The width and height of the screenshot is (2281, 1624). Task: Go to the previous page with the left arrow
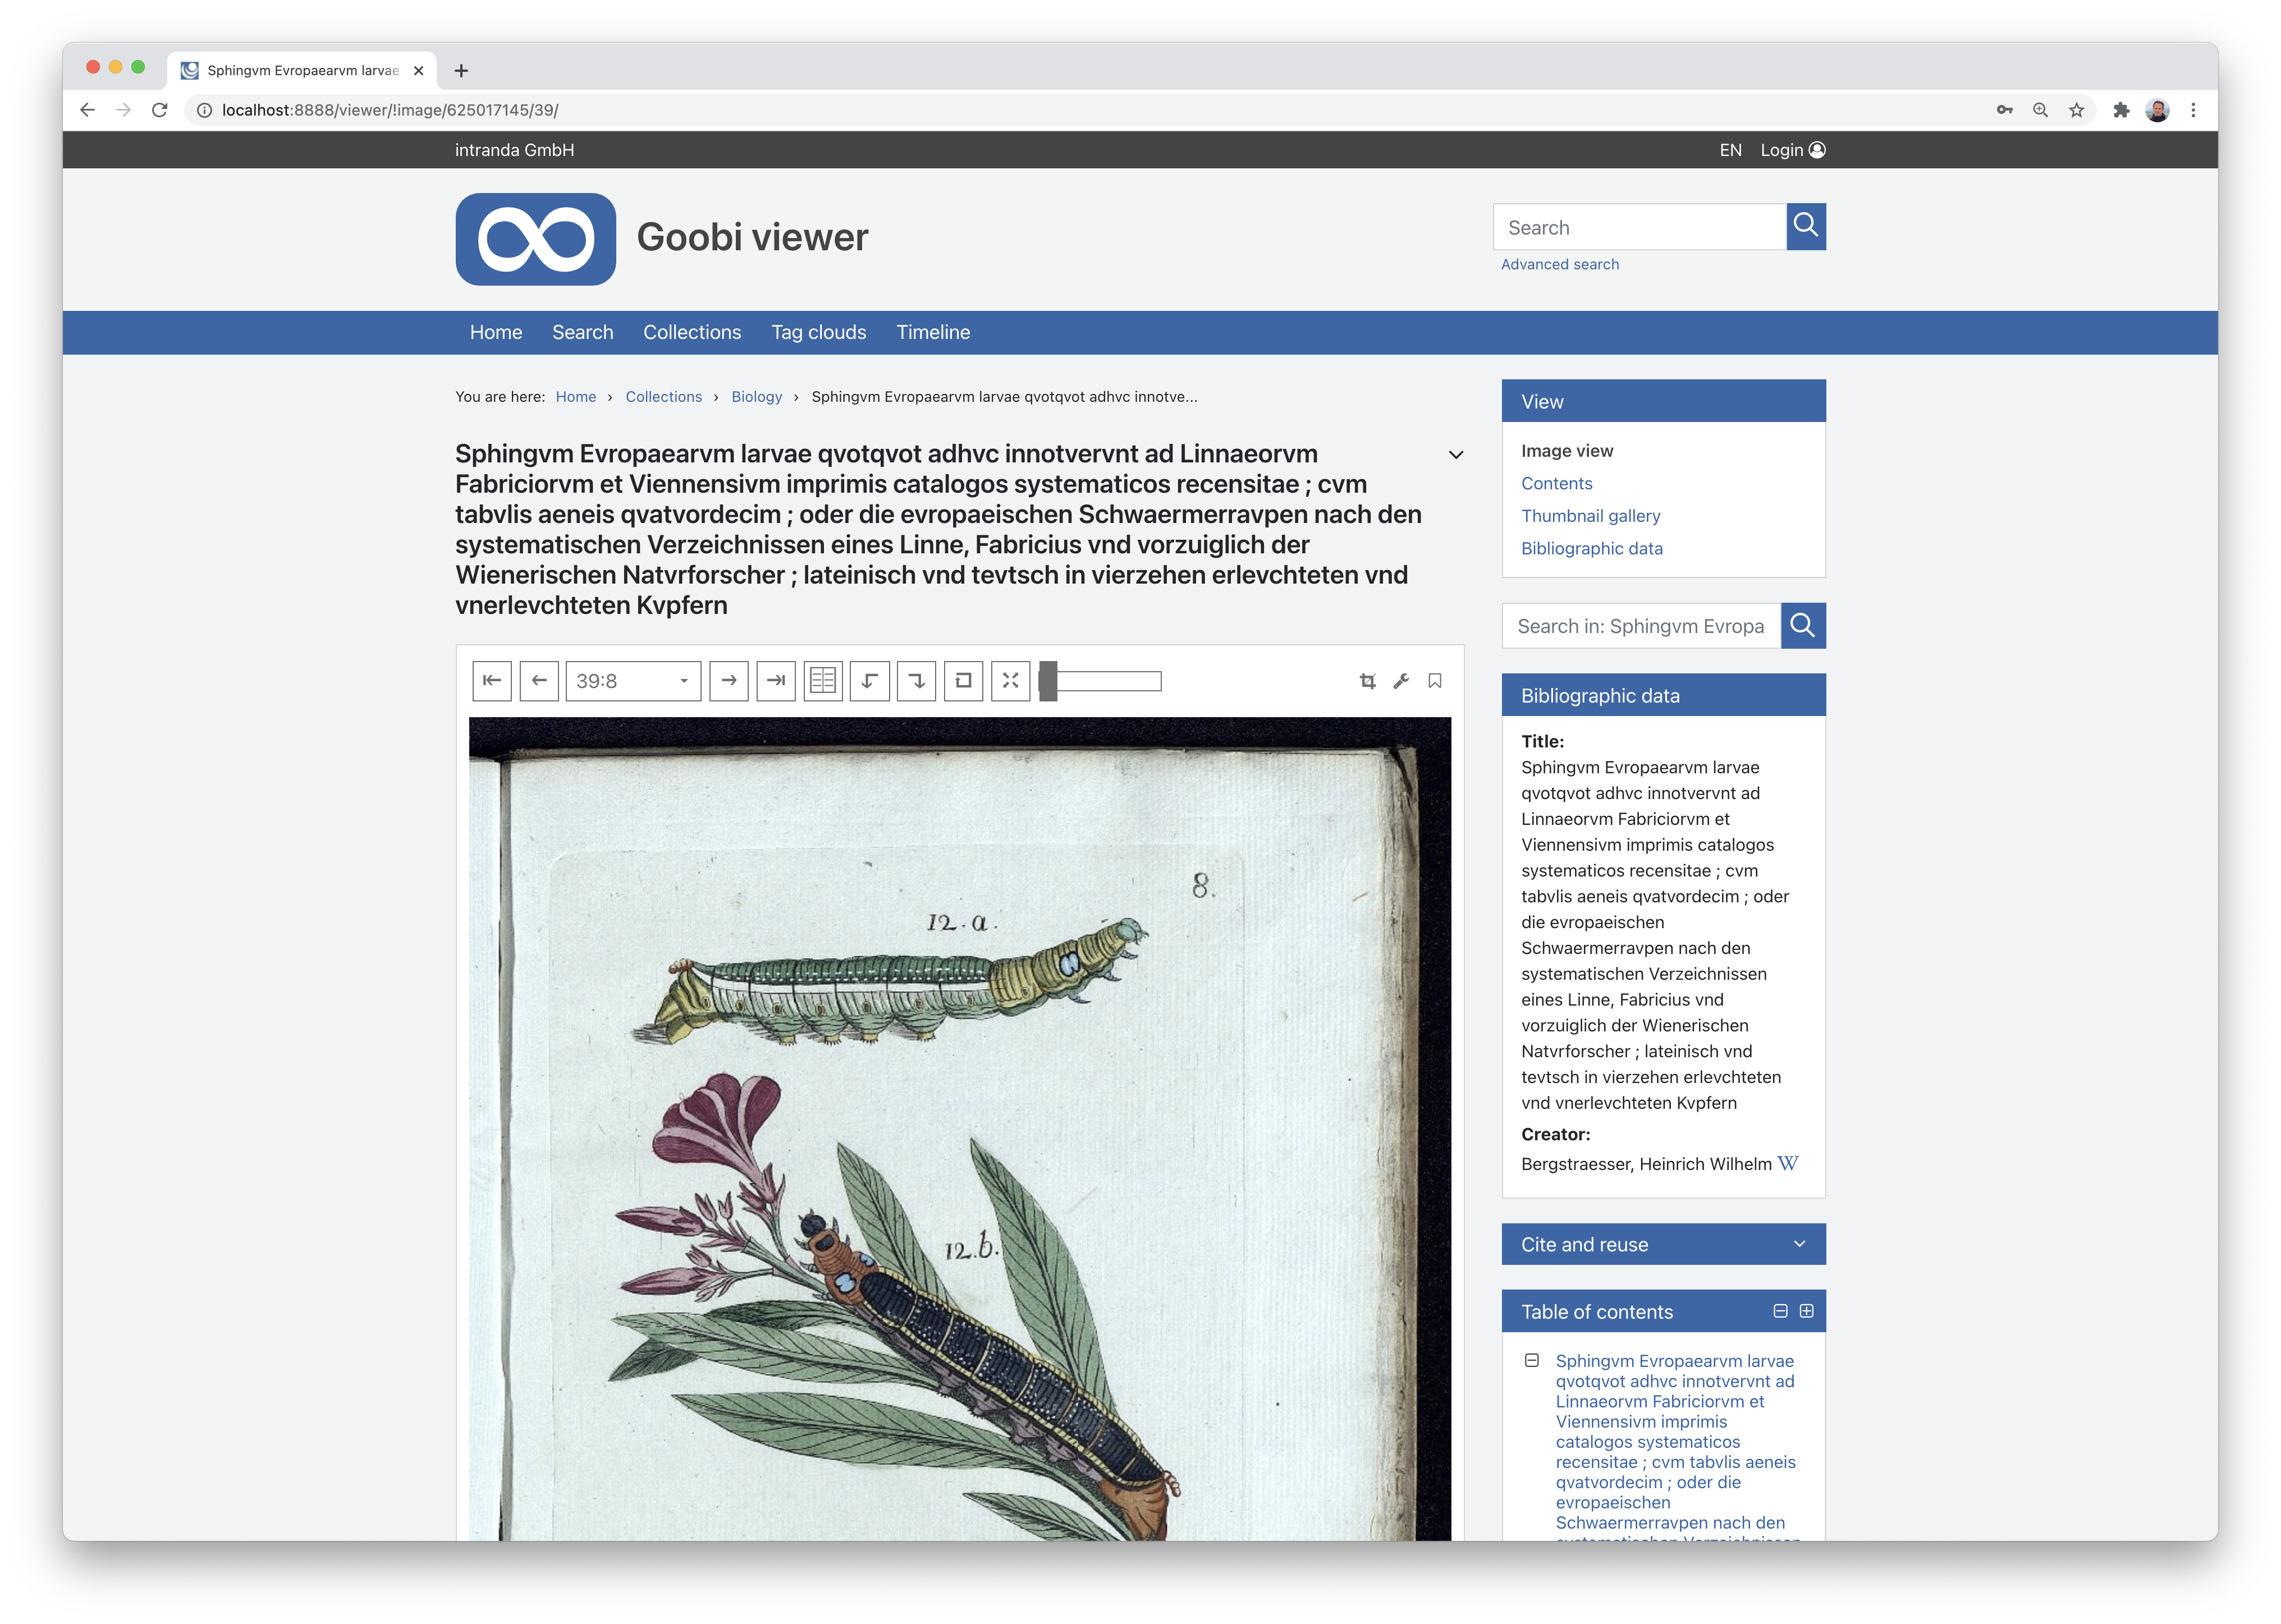(x=539, y=681)
